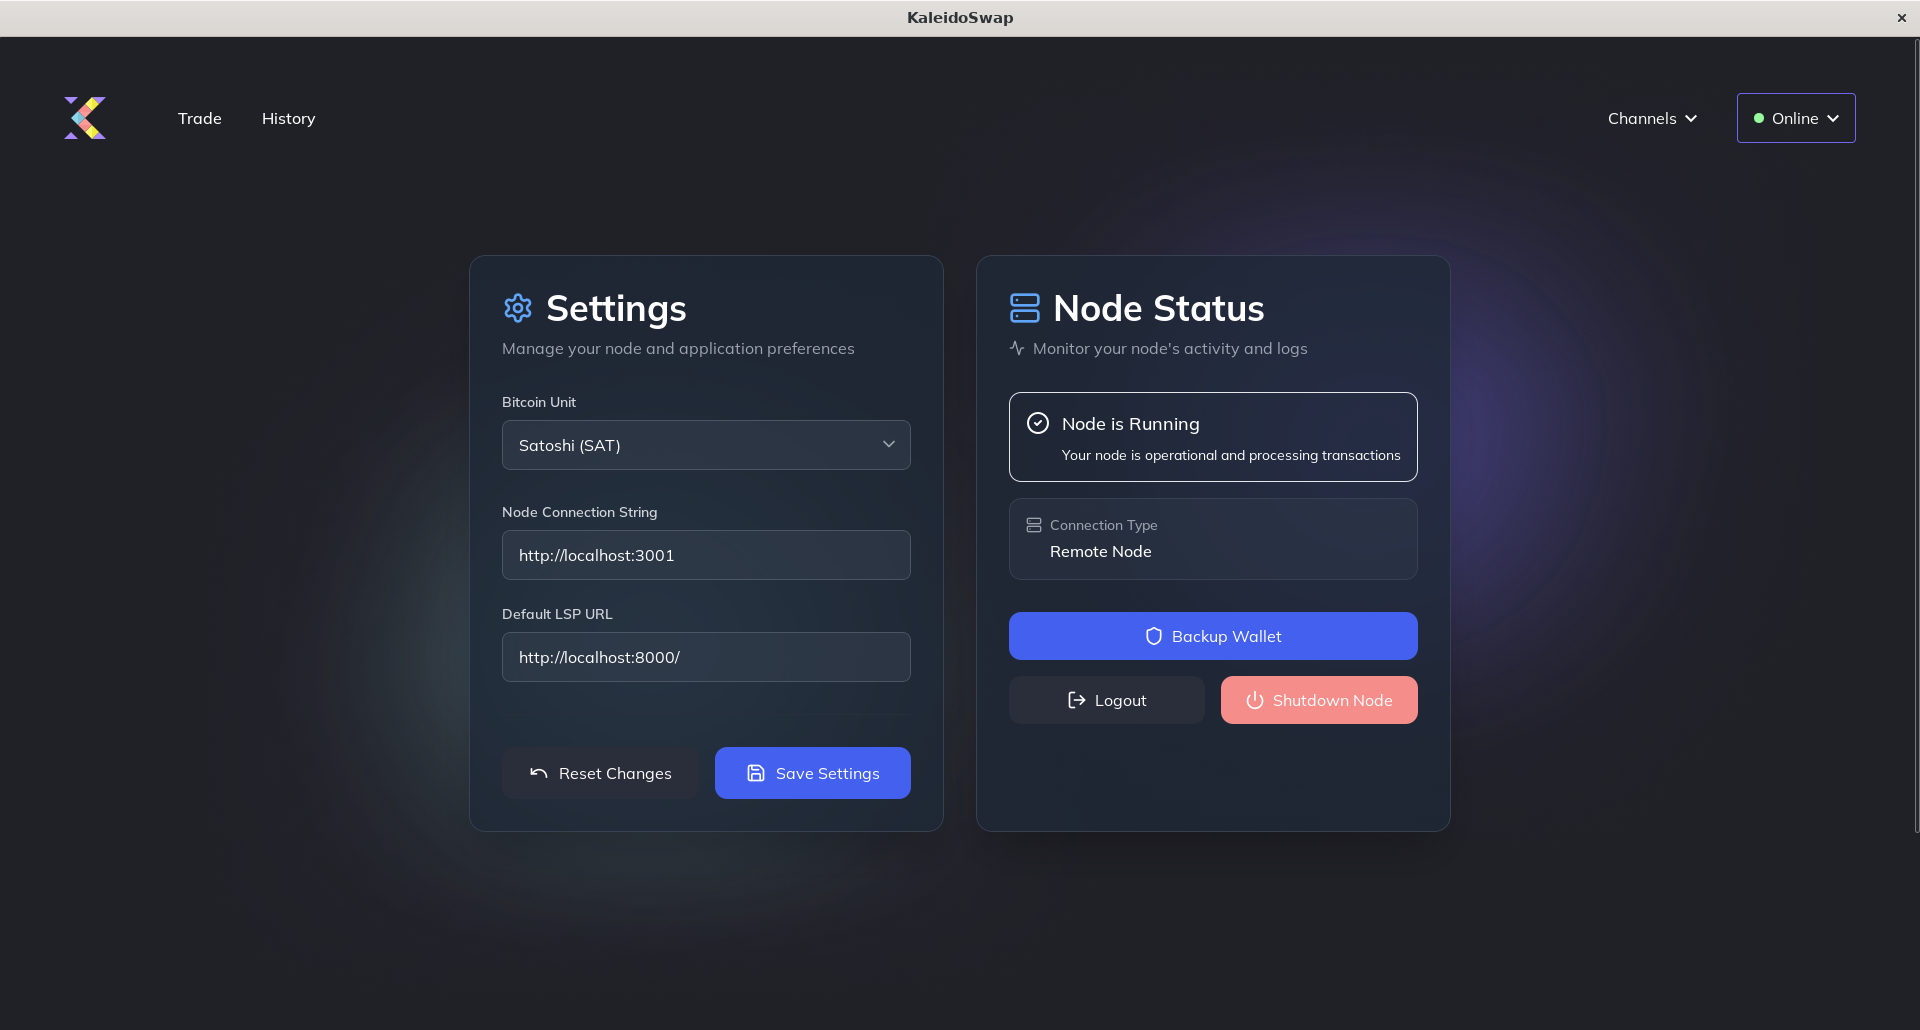Open the Online status dropdown menu
Viewport: 1920px width, 1030px height.
point(1795,118)
